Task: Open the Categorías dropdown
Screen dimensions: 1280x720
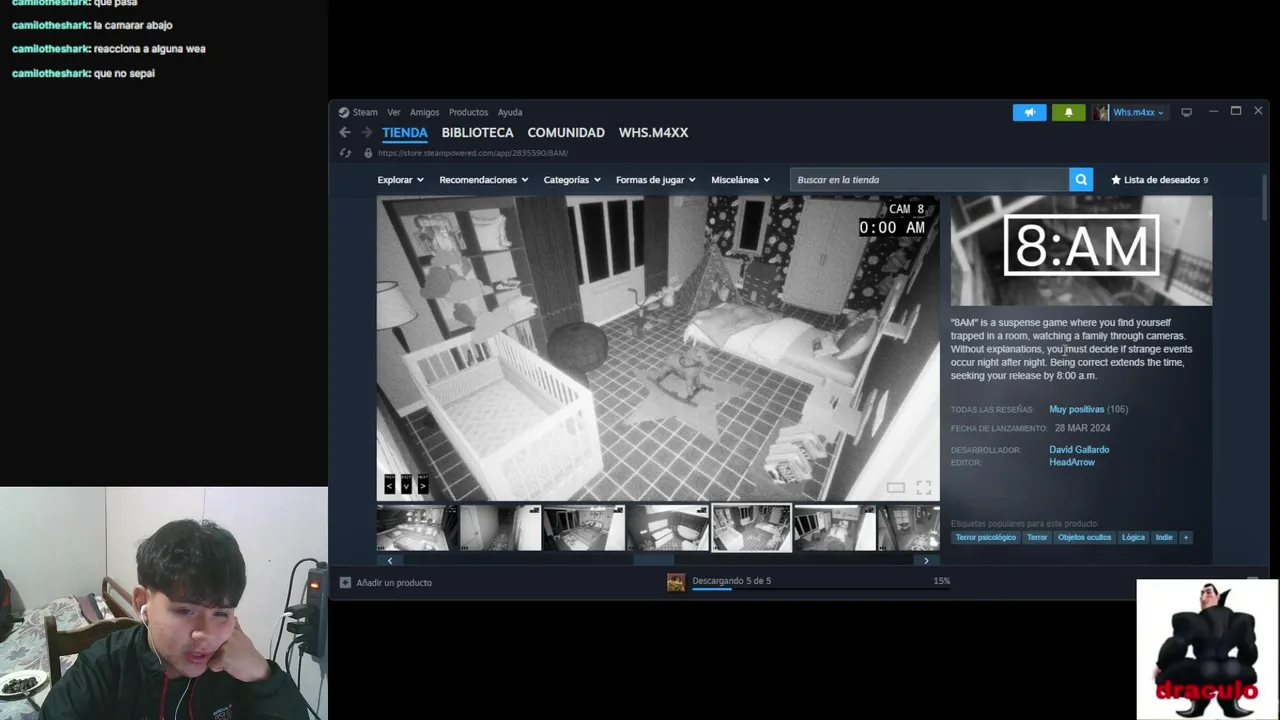Action: coord(572,180)
